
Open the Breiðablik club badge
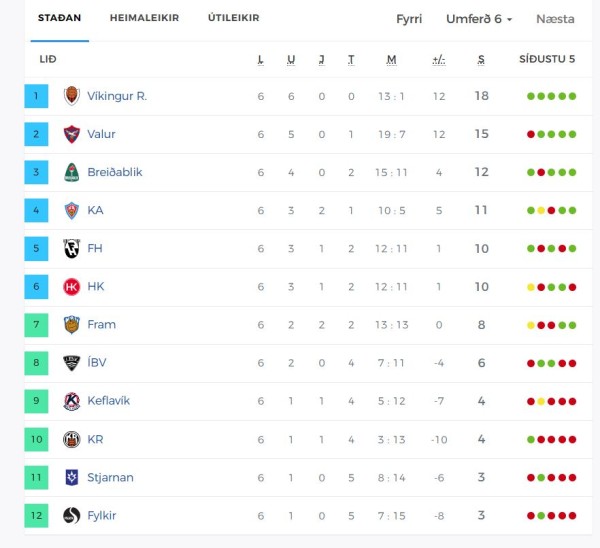(72, 172)
